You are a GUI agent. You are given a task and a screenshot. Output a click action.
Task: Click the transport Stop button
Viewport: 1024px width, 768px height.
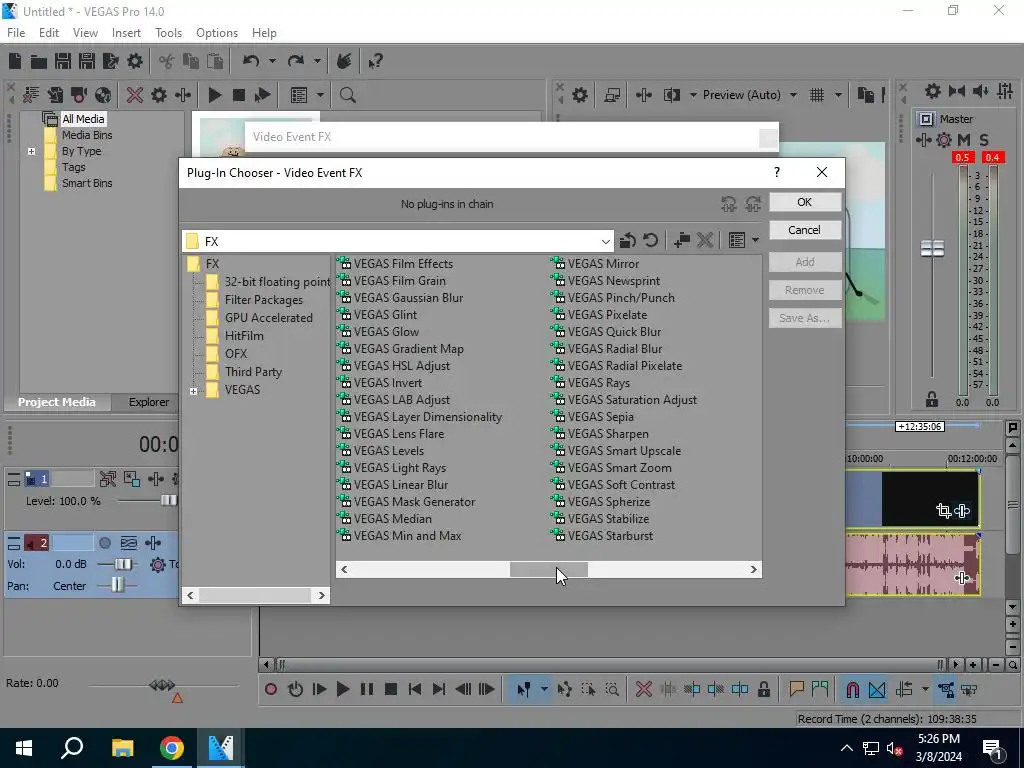point(391,689)
